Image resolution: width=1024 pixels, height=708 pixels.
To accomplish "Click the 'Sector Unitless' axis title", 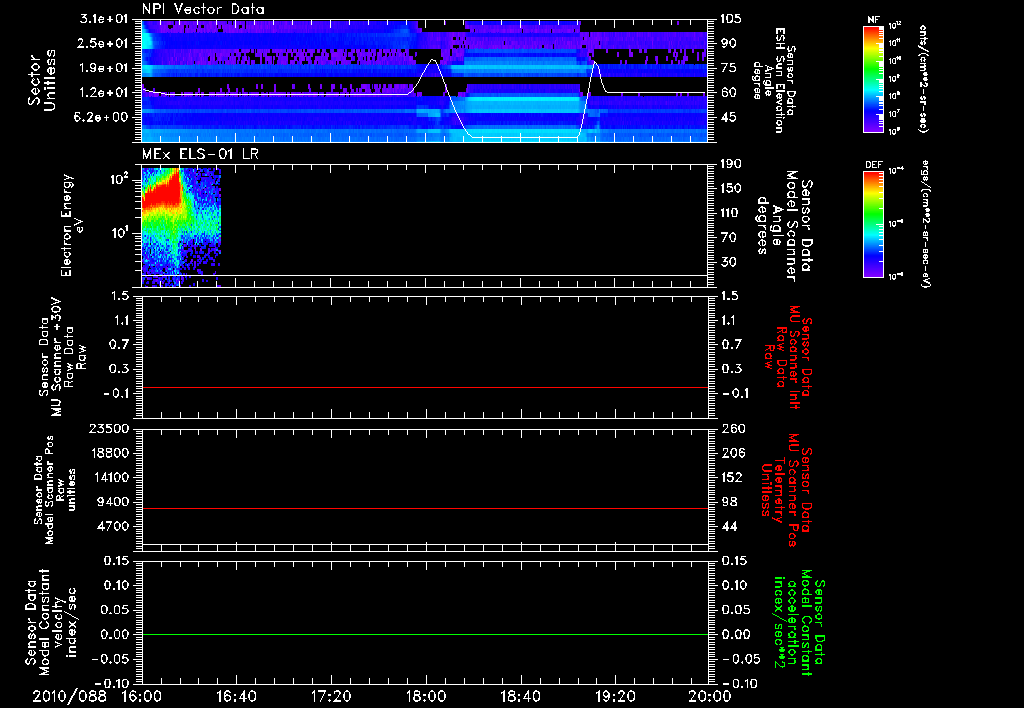I will pyautogui.click(x=42, y=80).
